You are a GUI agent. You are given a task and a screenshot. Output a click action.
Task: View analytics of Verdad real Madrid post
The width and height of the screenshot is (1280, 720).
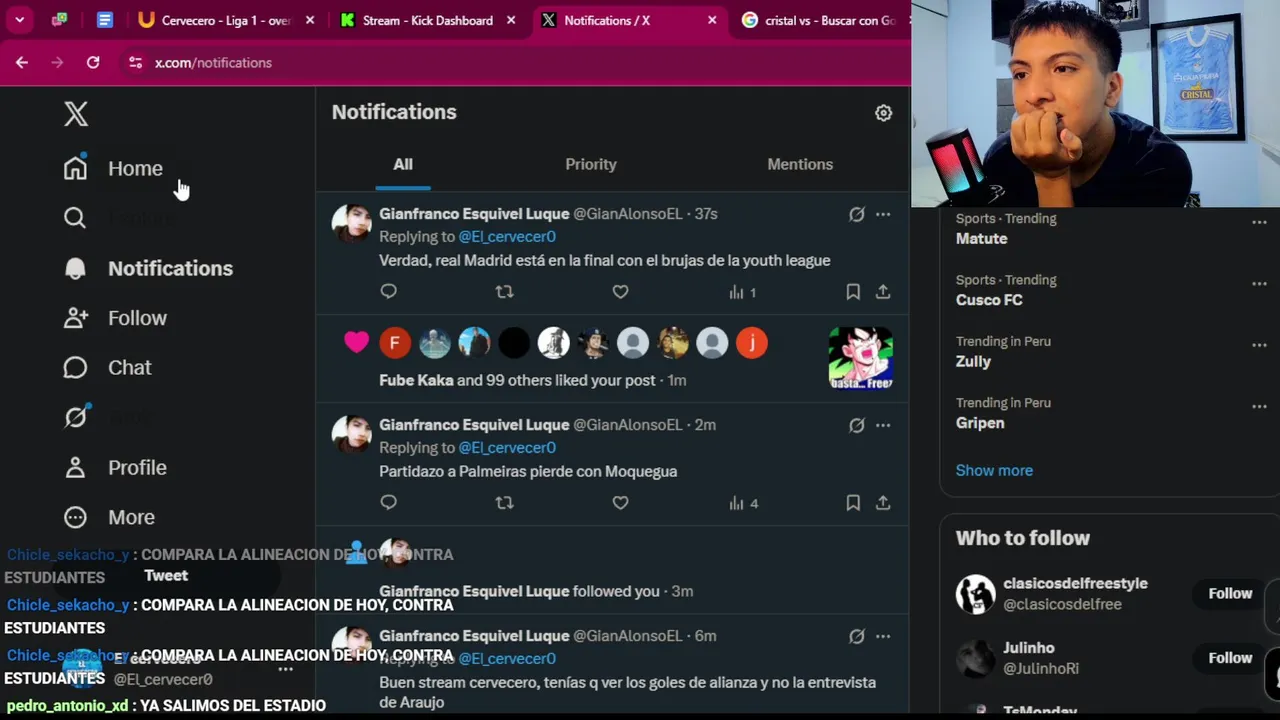pos(742,292)
